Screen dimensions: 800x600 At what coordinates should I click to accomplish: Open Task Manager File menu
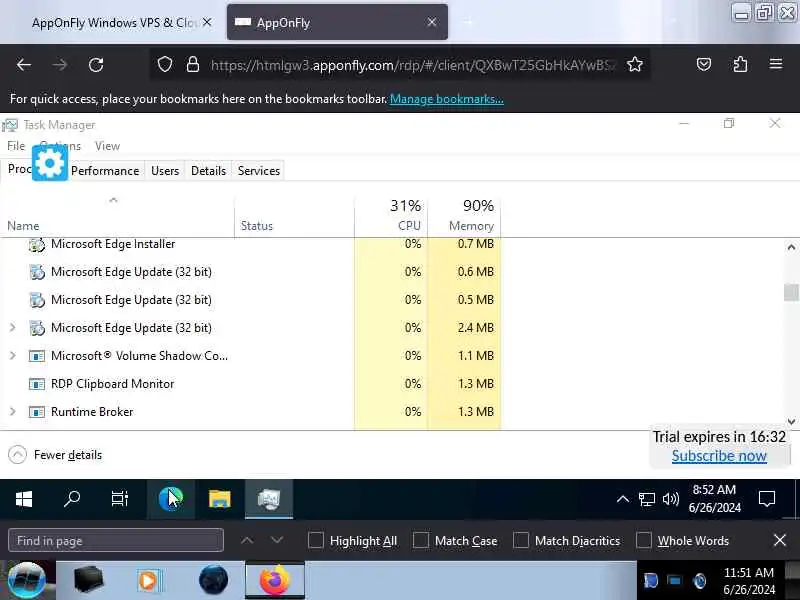click(x=16, y=146)
